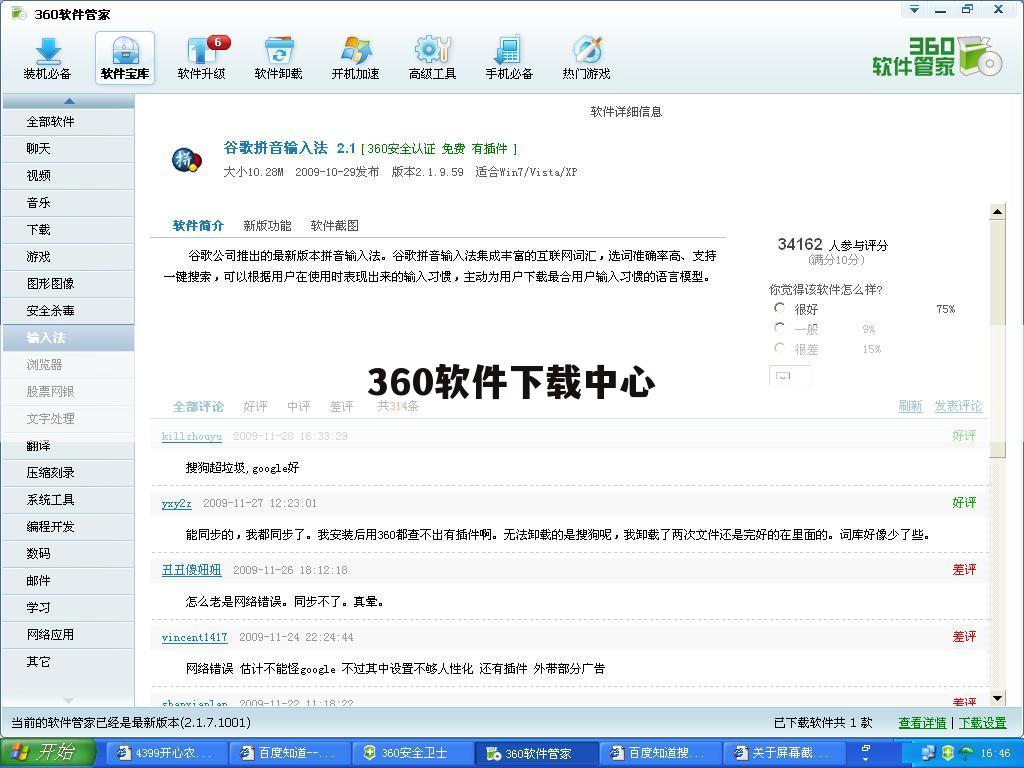Select the 一般 rating radio button
This screenshot has height=768, width=1024.
[779, 327]
